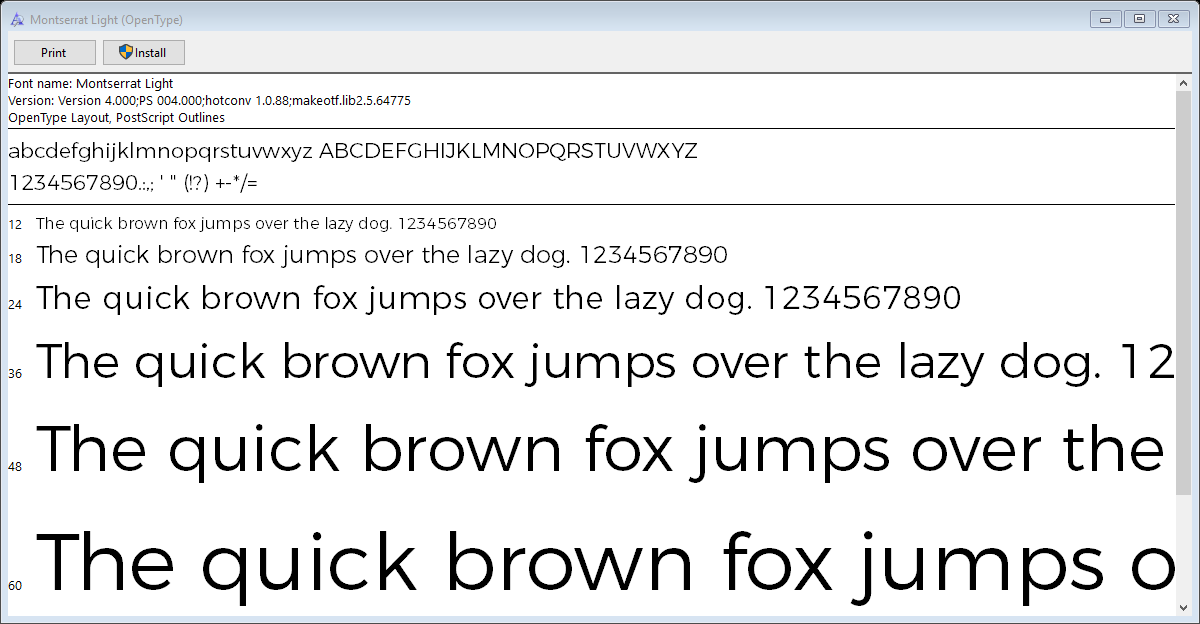Click the size 48 sample sentence

pyautogui.click(x=600, y=450)
